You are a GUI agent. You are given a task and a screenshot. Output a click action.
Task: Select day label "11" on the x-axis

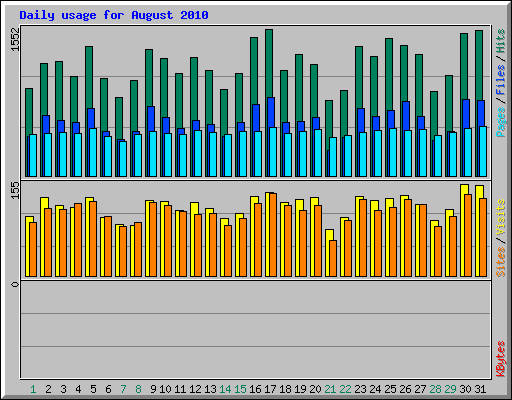180,389
